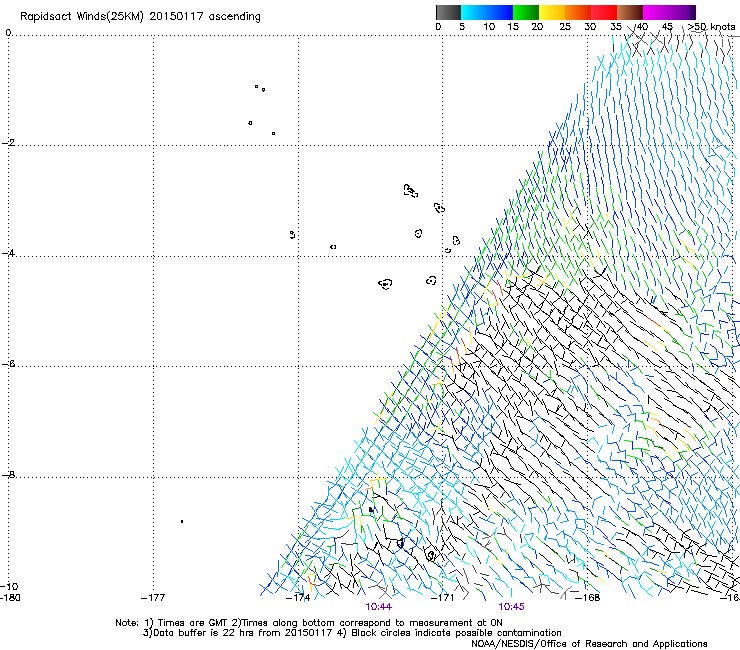Click the 'Rapidsact Winds(25KM) 20150117 ascending' title
Screen dimensions: 740x650
tap(140, 17)
